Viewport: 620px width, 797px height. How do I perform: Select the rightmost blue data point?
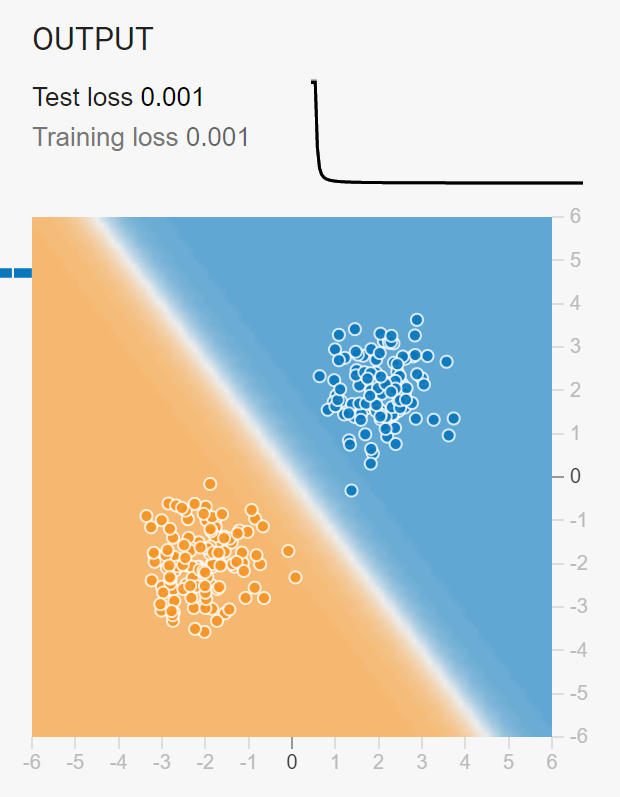coord(453,418)
